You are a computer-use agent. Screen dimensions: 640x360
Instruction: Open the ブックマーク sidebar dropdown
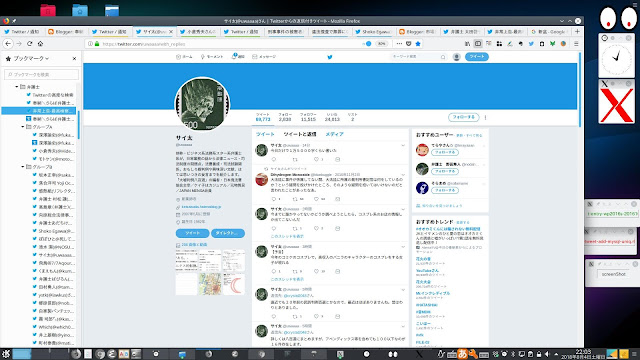[x=28, y=59]
